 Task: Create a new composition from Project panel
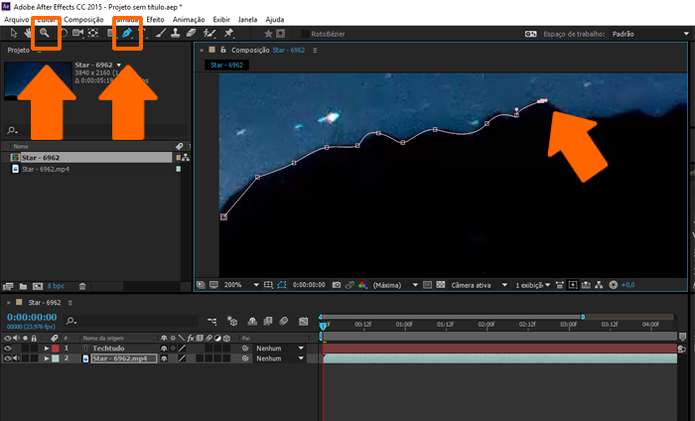[38, 286]
